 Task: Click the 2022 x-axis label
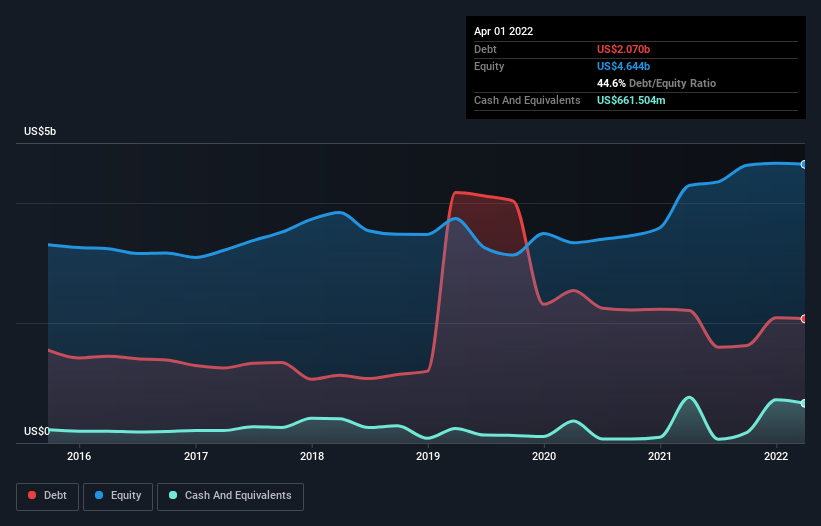point(776,456)
